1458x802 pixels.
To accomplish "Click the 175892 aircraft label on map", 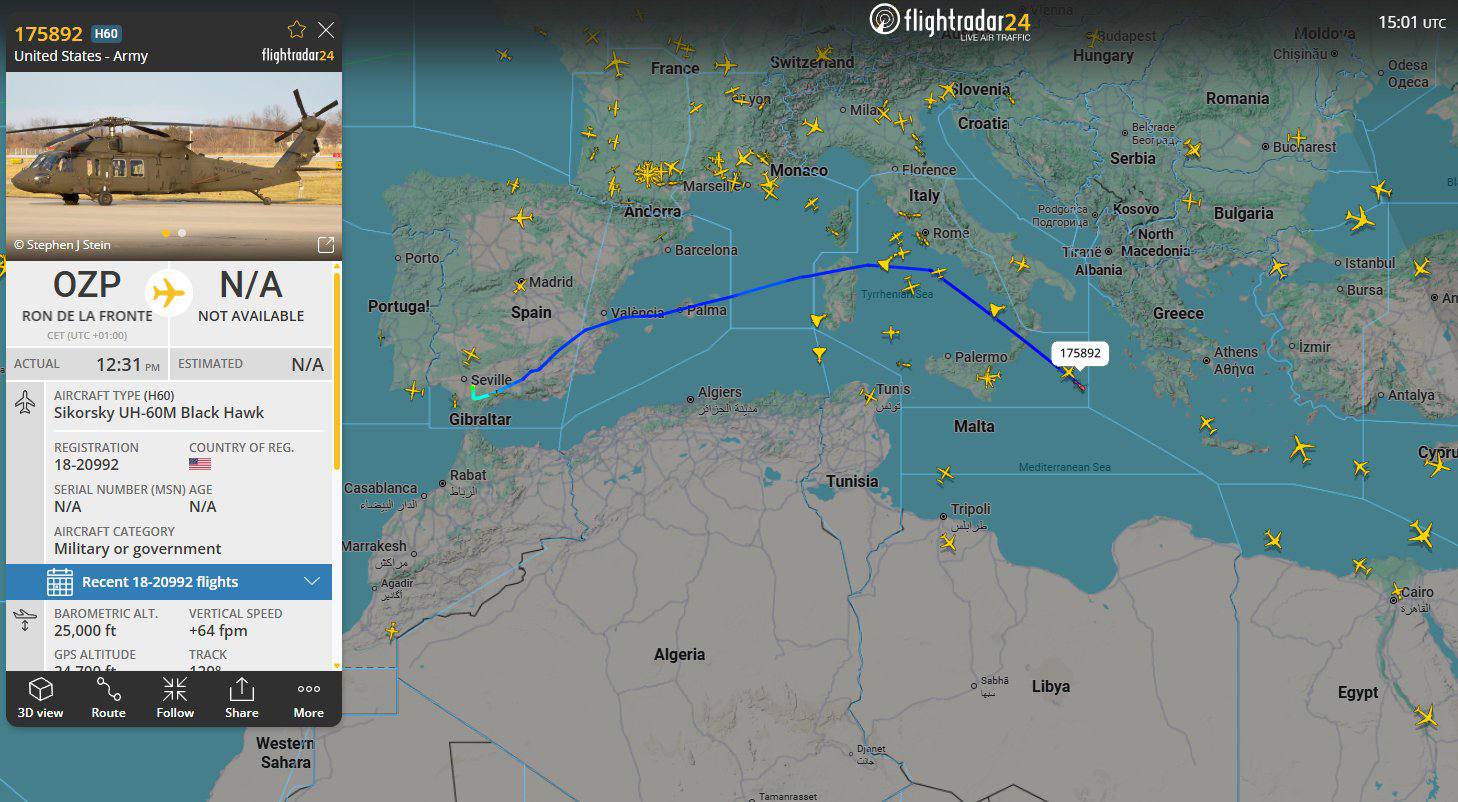I will pyautogui.click(x=1080, y=353).
